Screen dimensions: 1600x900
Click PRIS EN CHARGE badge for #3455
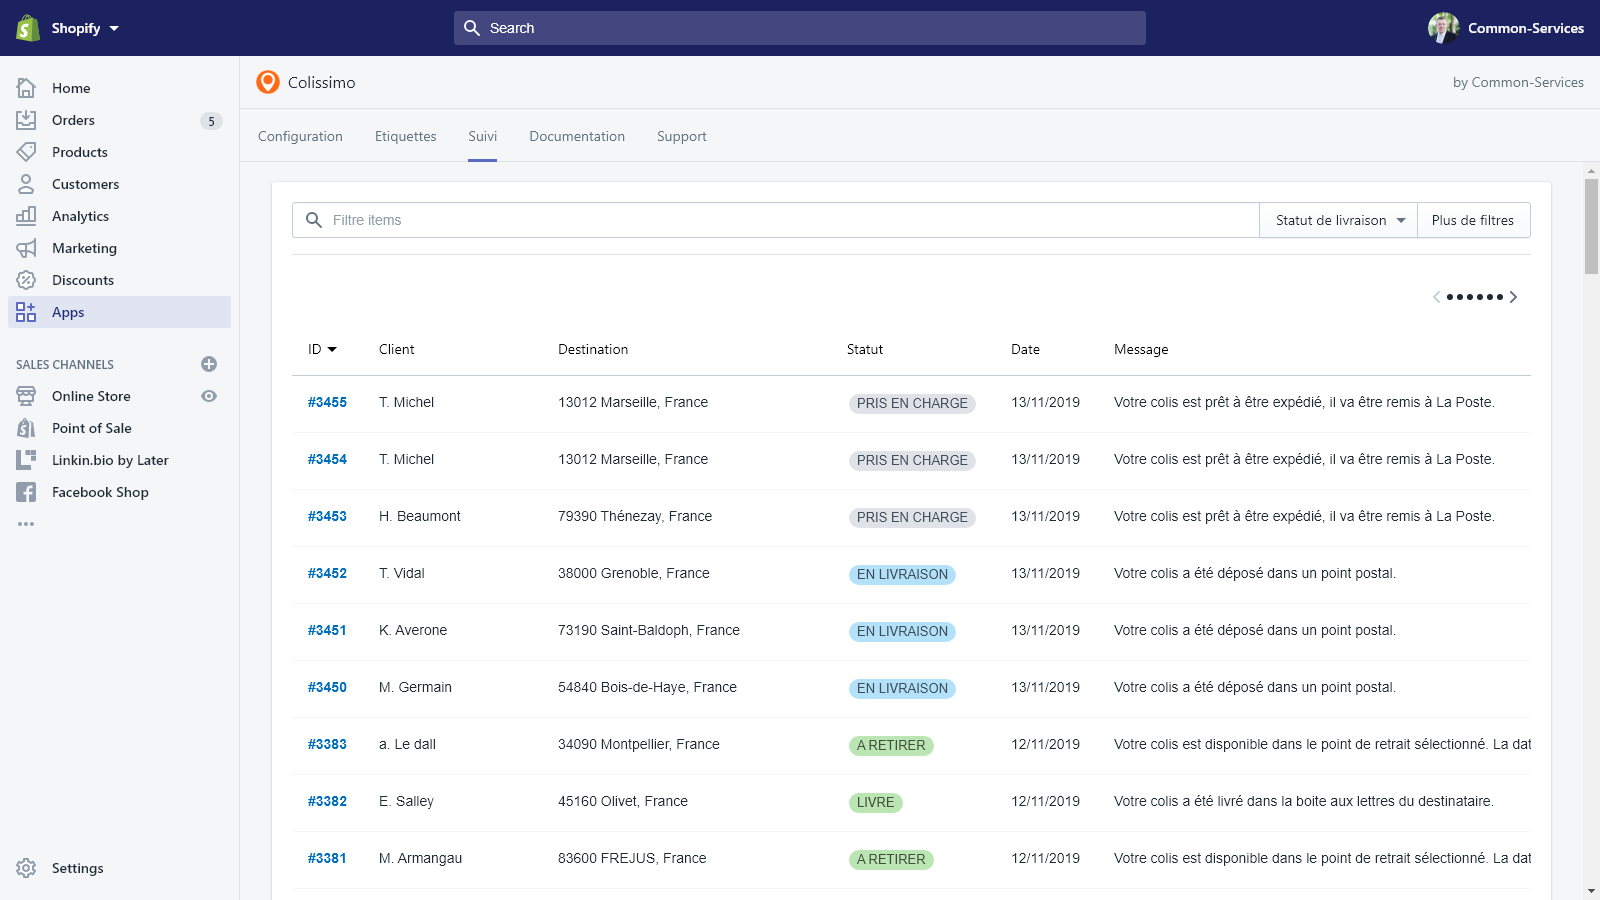(x=912, y=403)
